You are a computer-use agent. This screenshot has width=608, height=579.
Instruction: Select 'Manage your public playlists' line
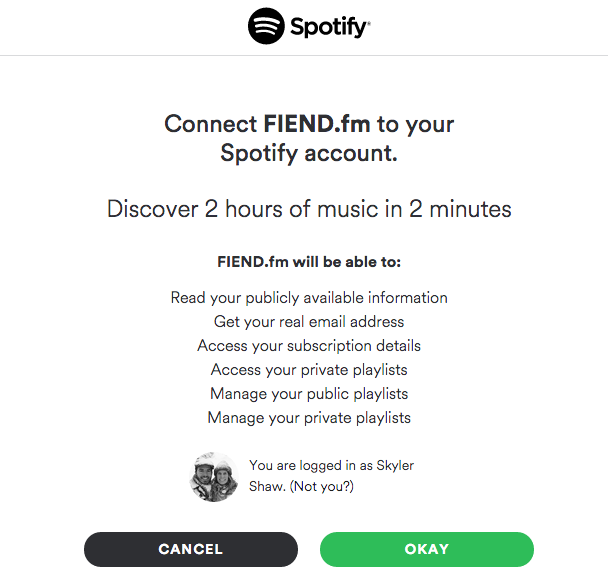309,394
